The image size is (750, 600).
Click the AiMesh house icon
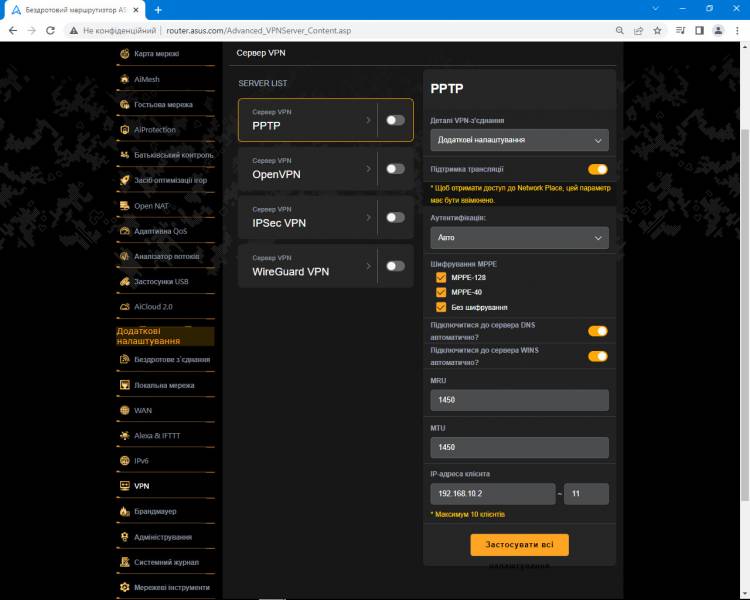(125, 79)
